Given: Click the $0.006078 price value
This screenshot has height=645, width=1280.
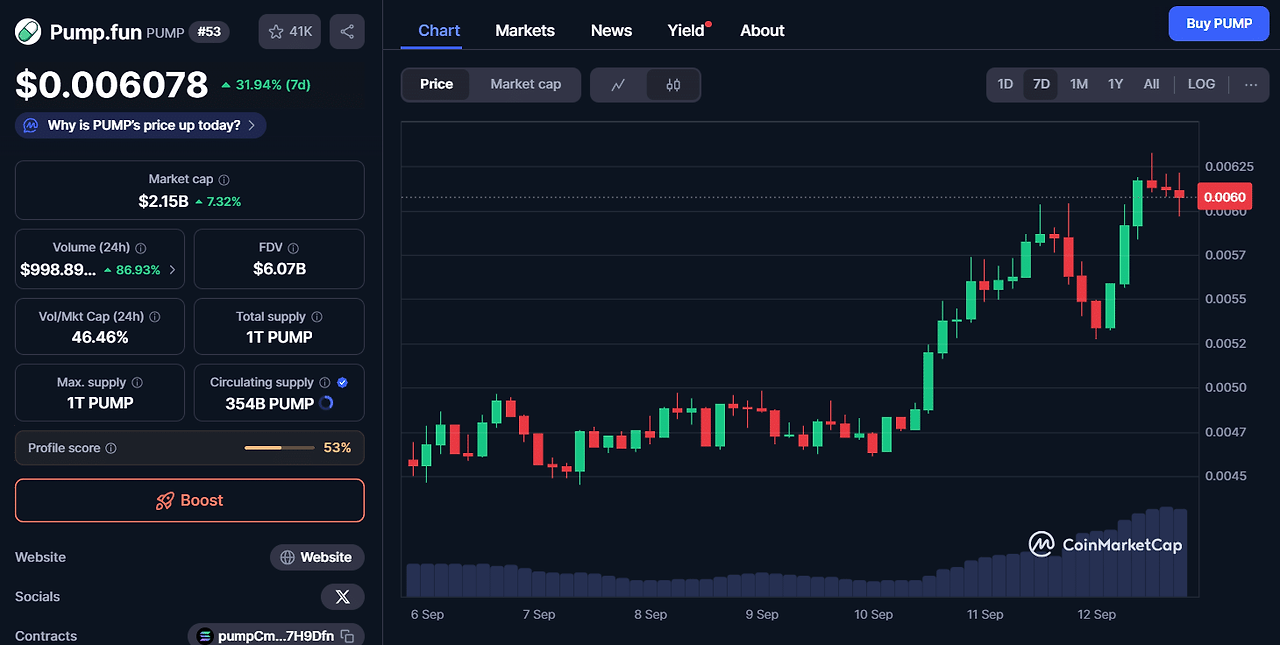Looking at the screenshot, I should click(111, 85).
